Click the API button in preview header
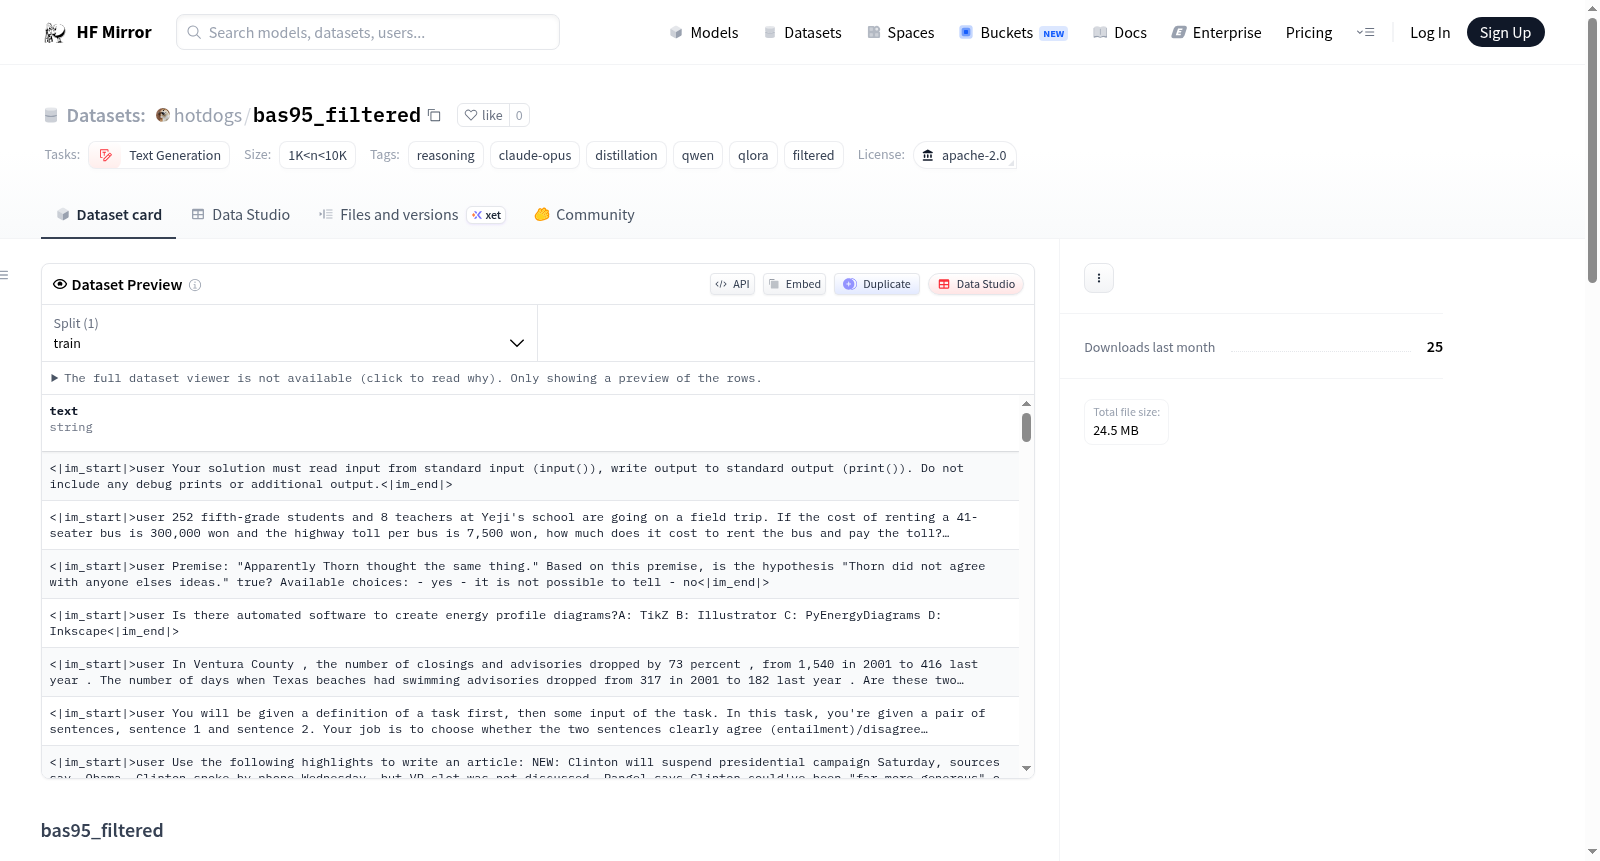1600x861 pixels. click(732, 284)
